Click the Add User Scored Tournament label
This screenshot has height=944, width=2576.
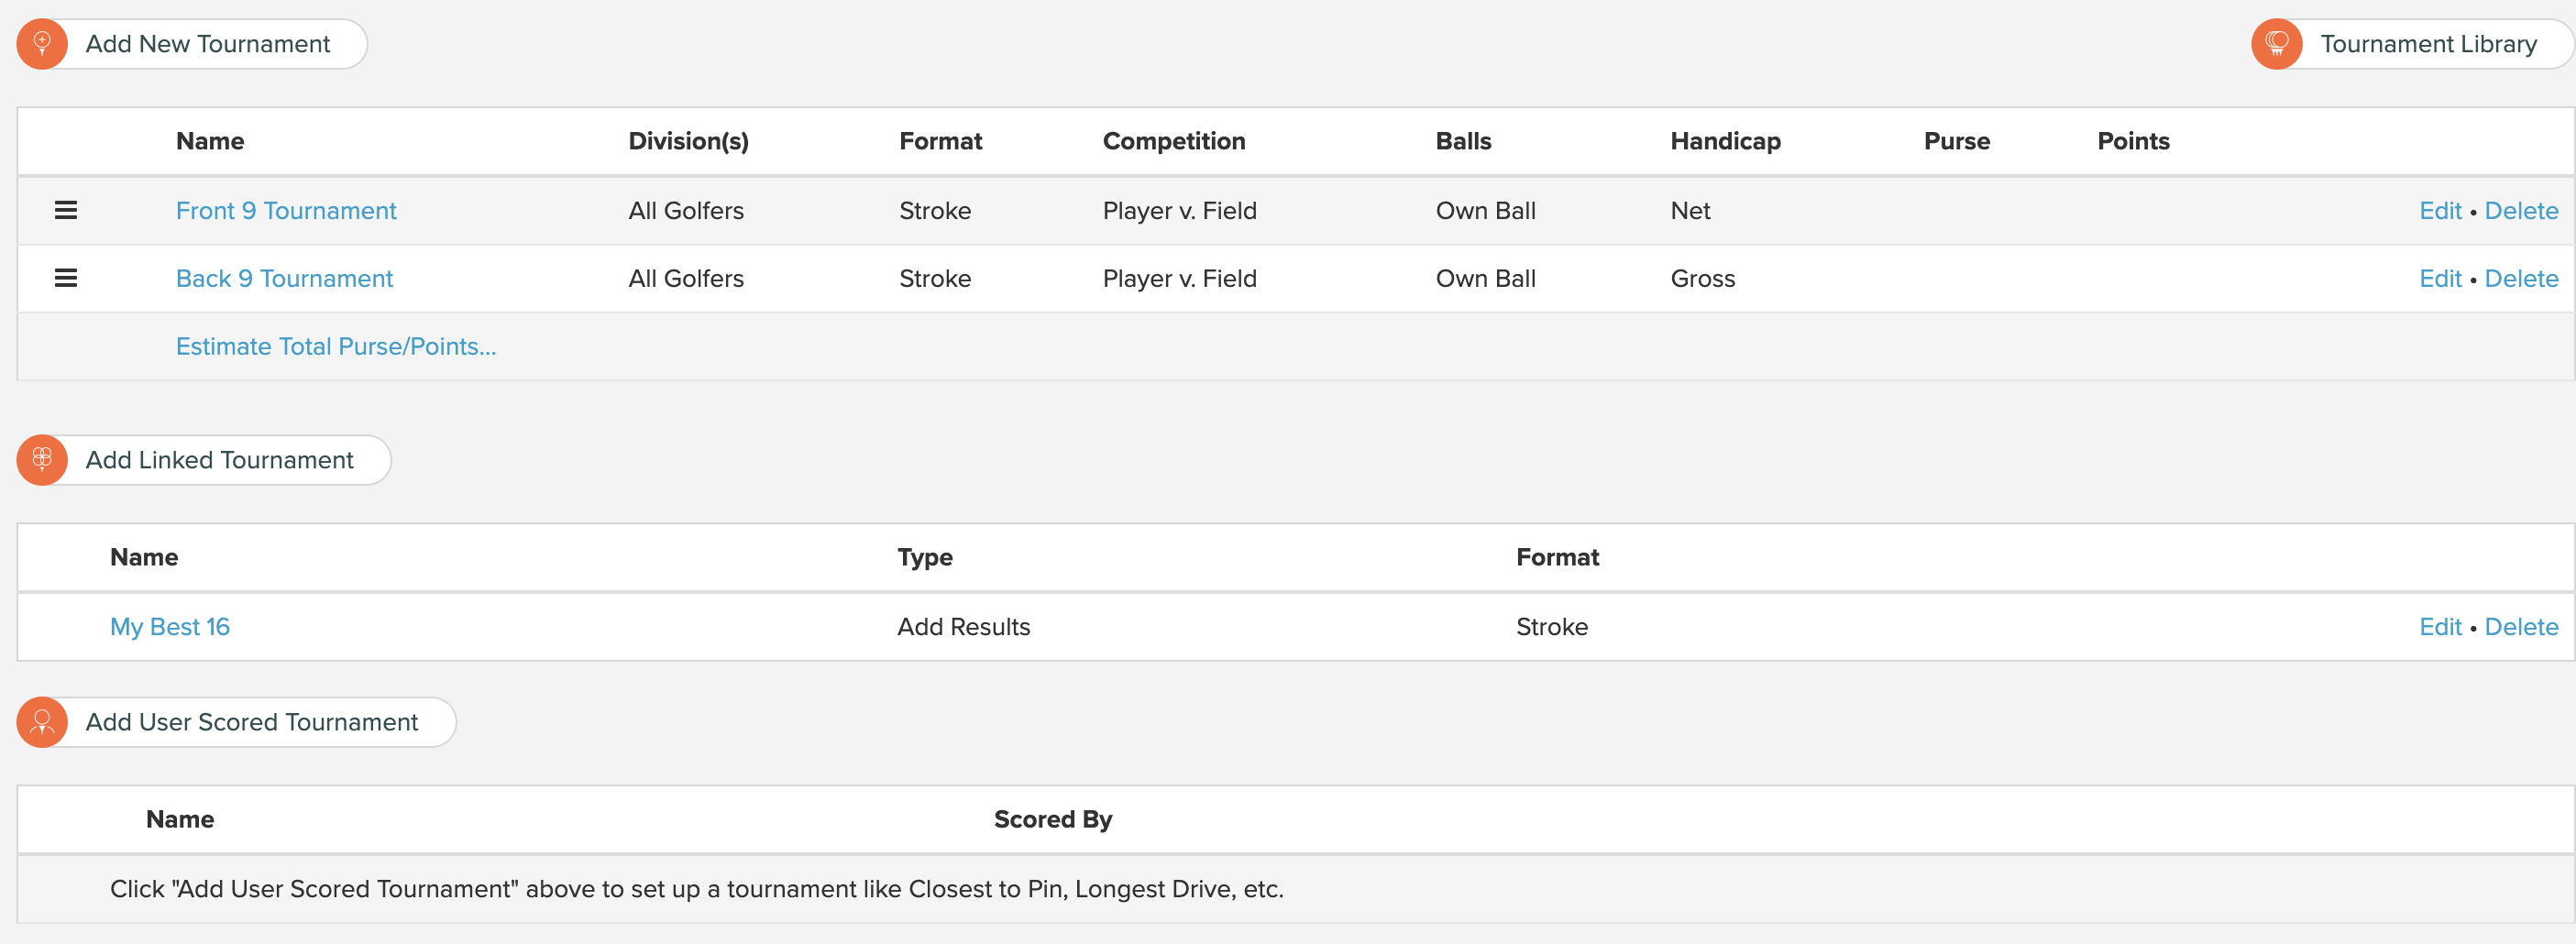click(x=252, y=722)
